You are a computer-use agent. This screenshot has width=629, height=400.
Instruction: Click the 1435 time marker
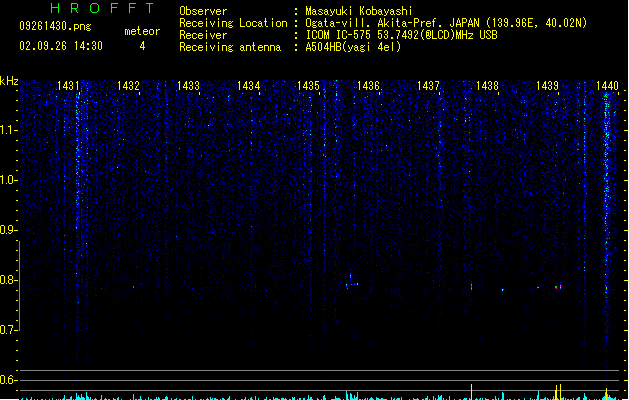tap(308, 86)
